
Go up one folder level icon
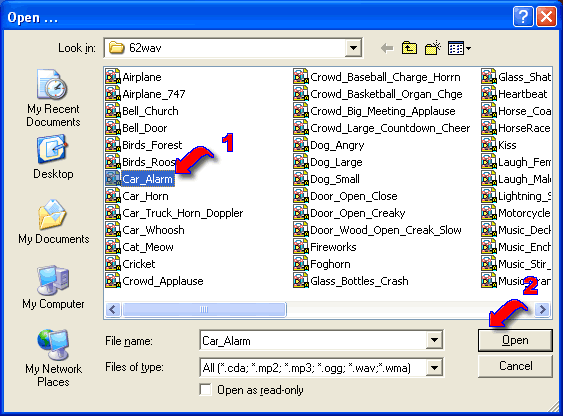pos(410,48)
